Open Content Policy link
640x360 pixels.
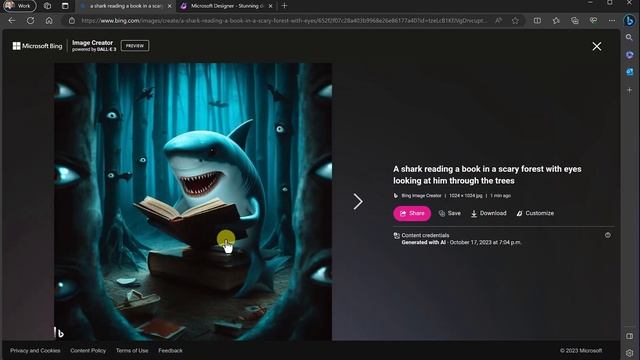point(88,351)
